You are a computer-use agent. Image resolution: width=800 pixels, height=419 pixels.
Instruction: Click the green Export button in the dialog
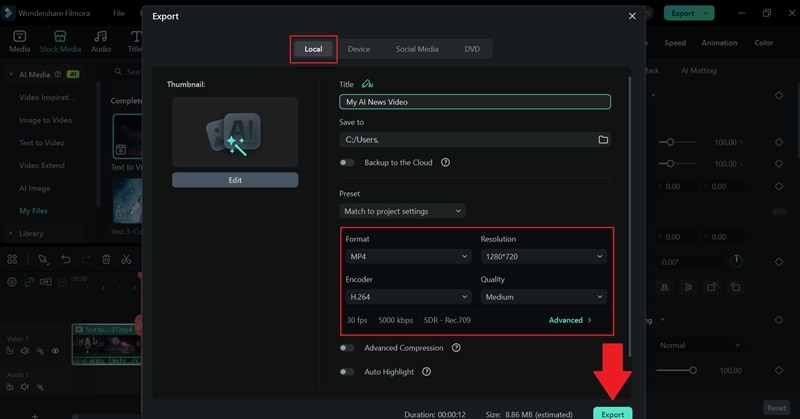(x=612, y=413)
